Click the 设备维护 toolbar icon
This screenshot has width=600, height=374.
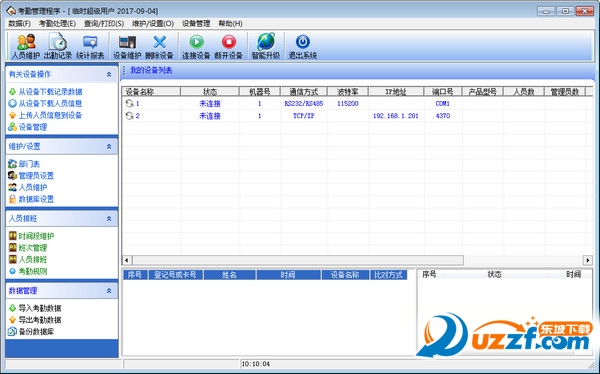127,46
